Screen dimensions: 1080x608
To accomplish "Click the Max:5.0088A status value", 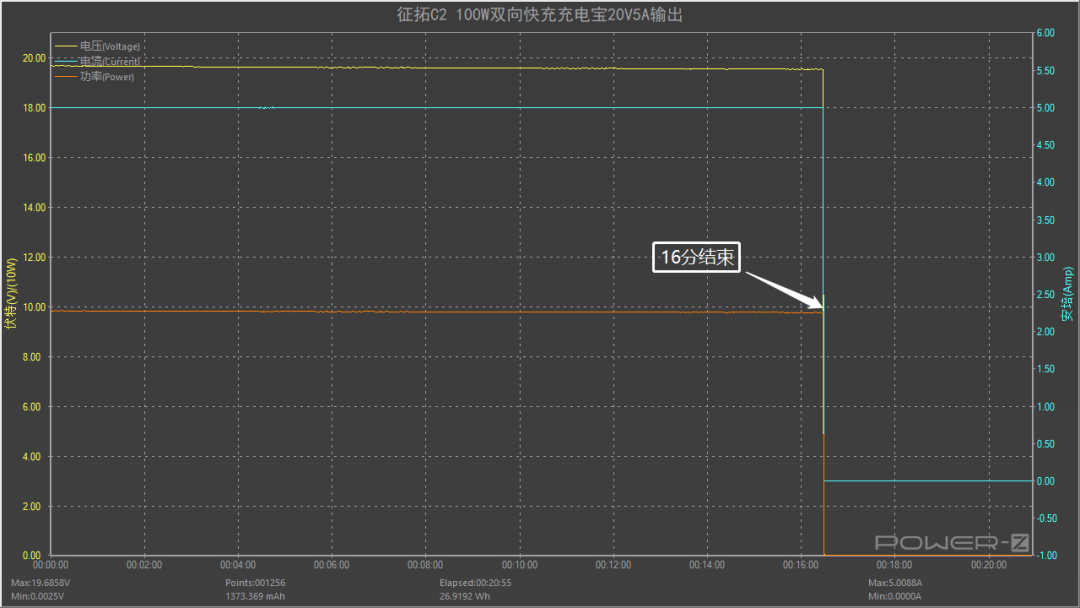I will point(895,583).
